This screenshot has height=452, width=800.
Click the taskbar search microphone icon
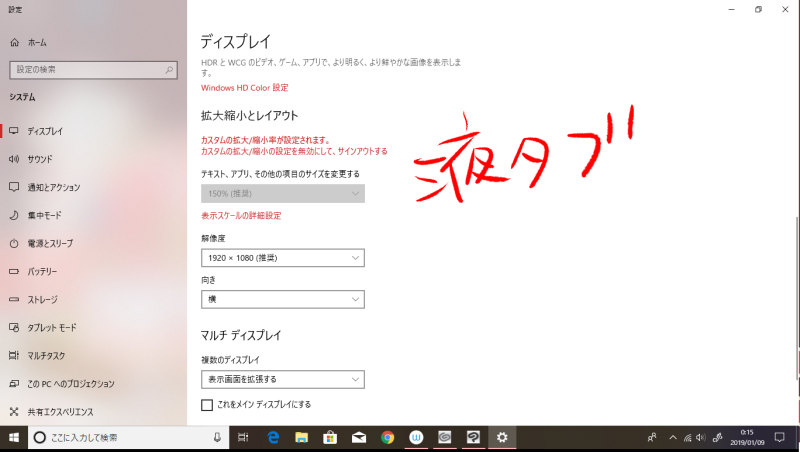(217, 437)
